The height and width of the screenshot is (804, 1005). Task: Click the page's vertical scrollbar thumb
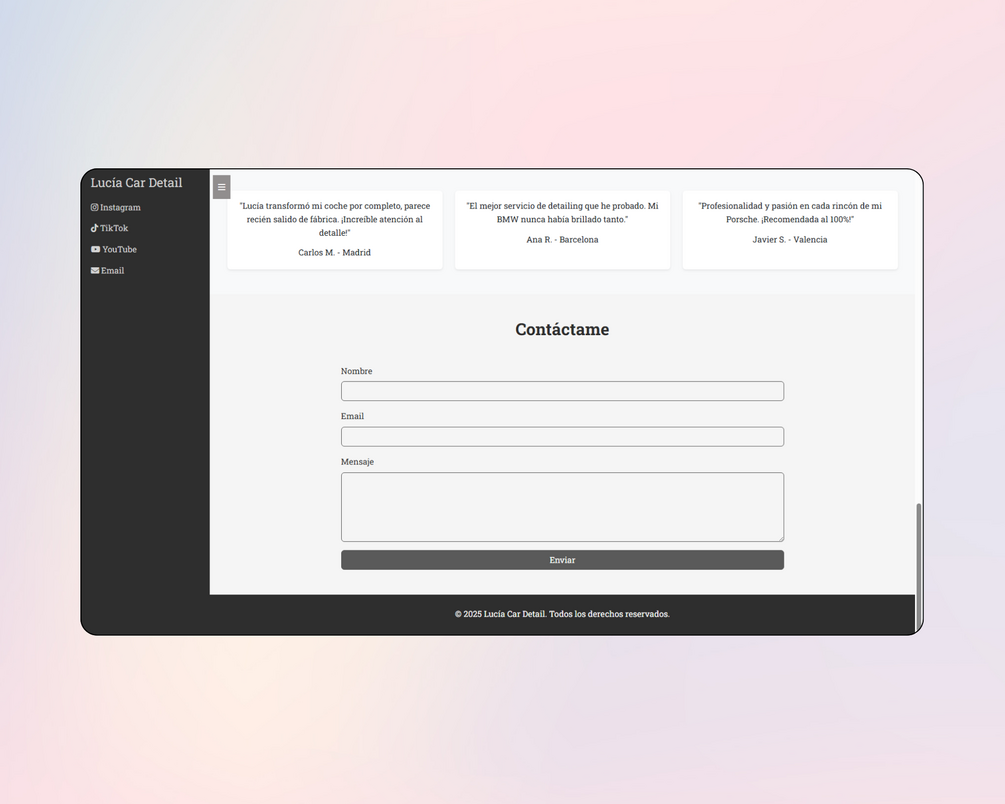[918, 567]
